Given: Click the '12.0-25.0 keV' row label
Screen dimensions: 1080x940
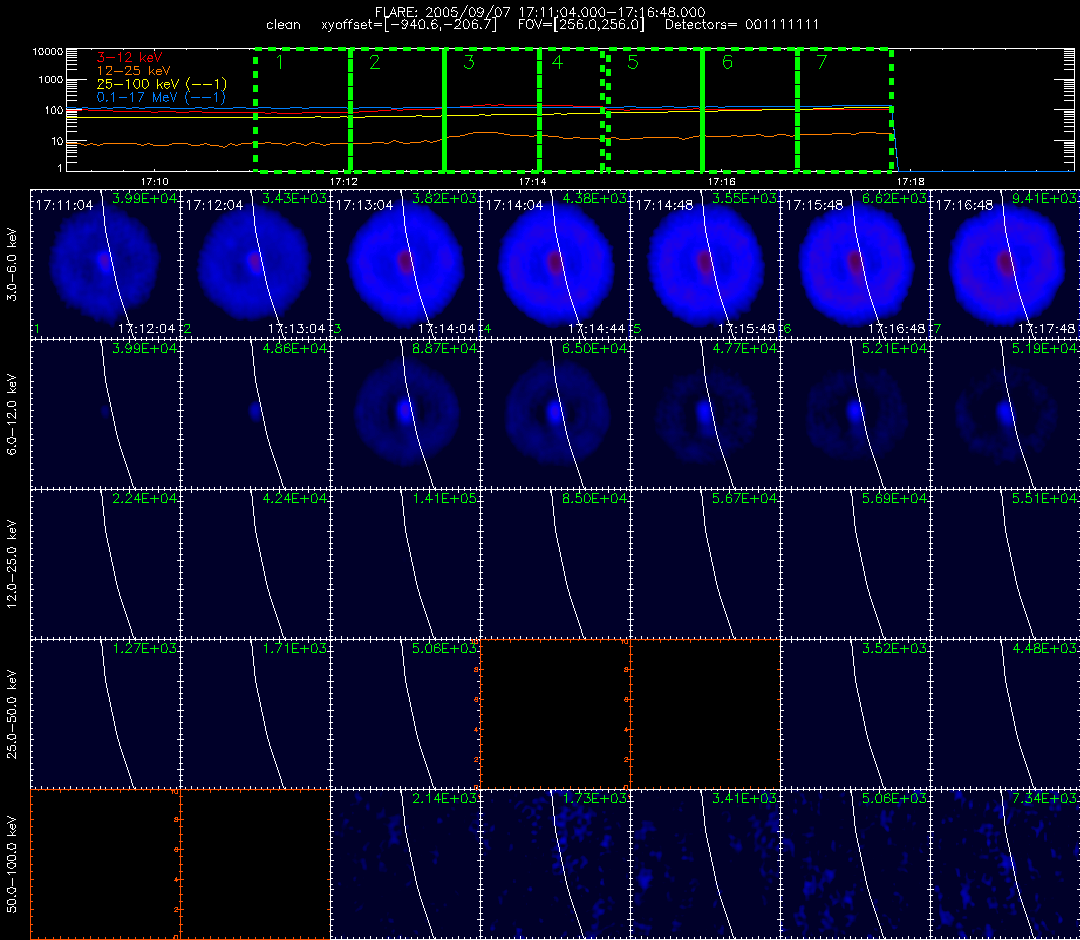Looking at the screenshot, I should pos(12,564).
